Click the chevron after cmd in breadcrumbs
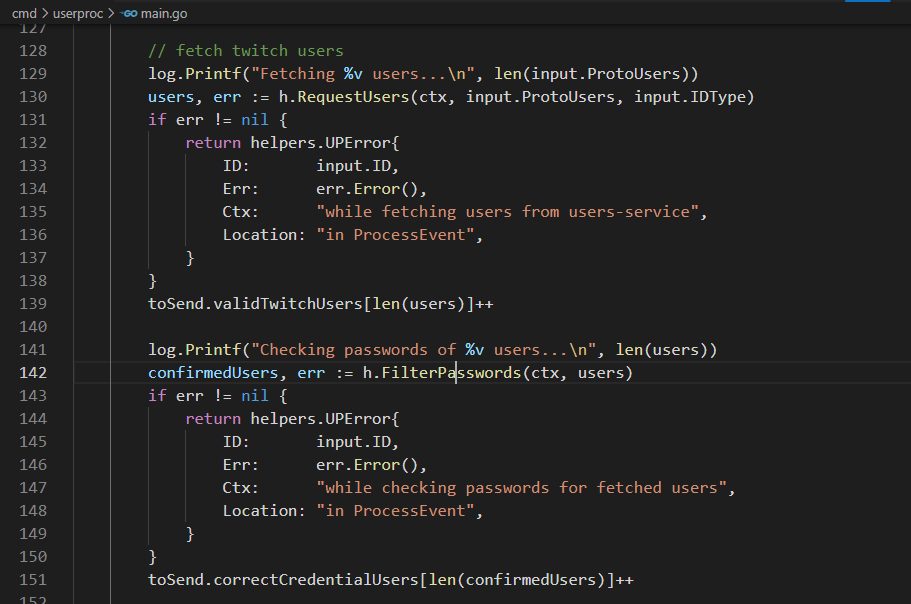This screenshot has width=911, height=604. [x=45, y=13]
